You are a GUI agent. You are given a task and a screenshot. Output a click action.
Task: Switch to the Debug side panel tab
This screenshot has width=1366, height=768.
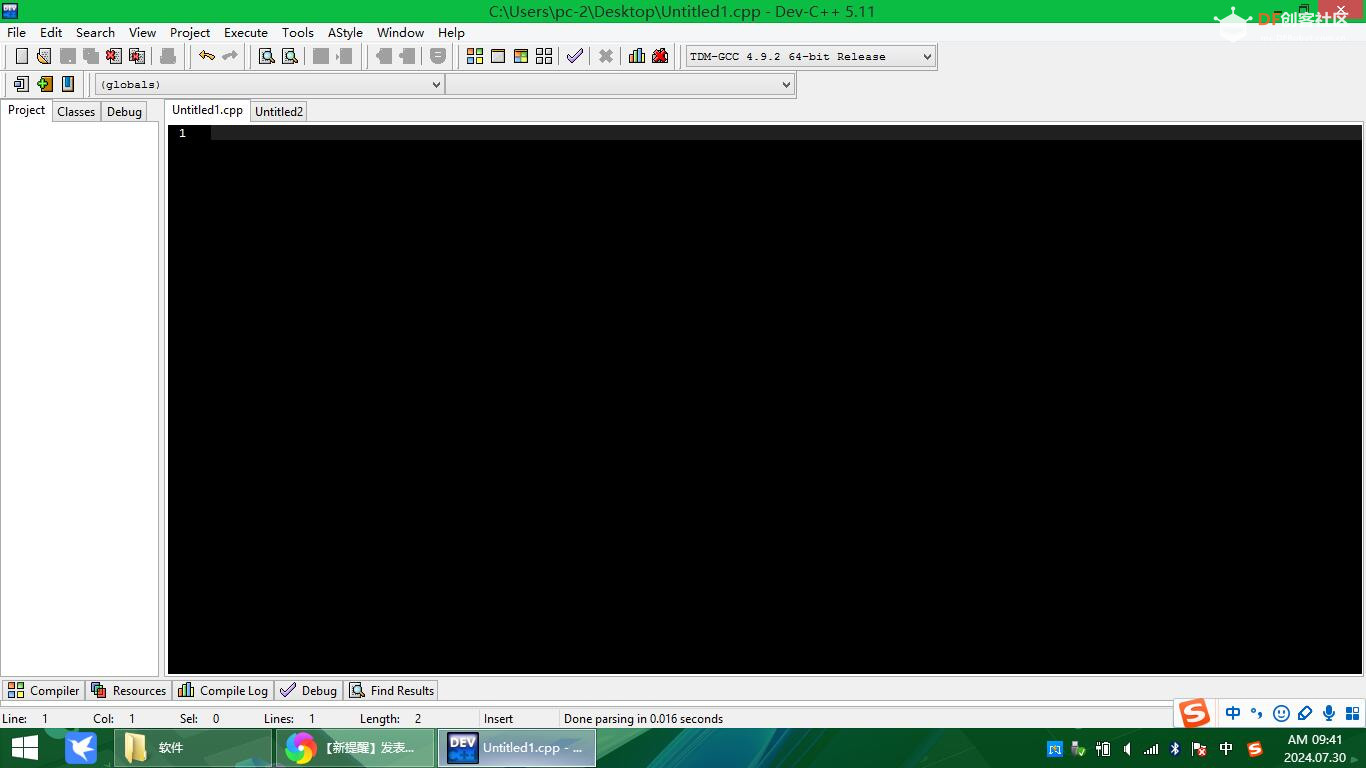pyautogui.click(x=124, y=112)
